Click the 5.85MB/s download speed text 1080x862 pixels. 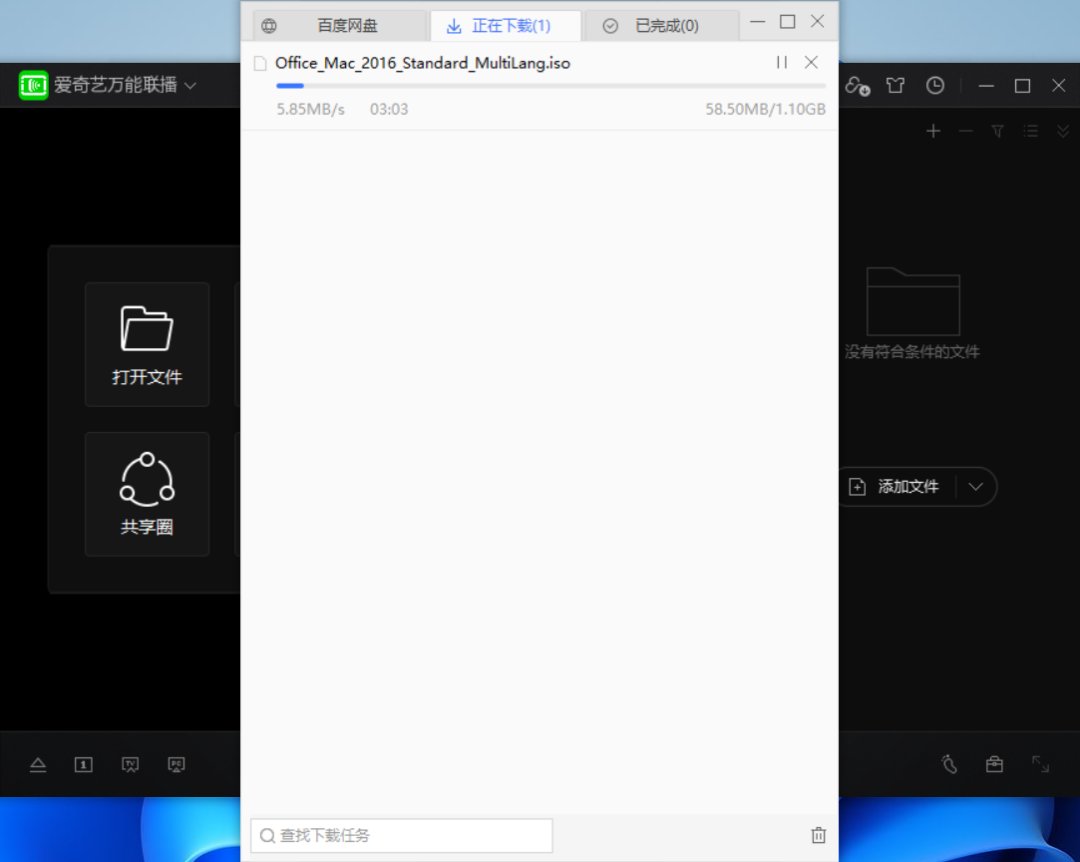point(311,110)
